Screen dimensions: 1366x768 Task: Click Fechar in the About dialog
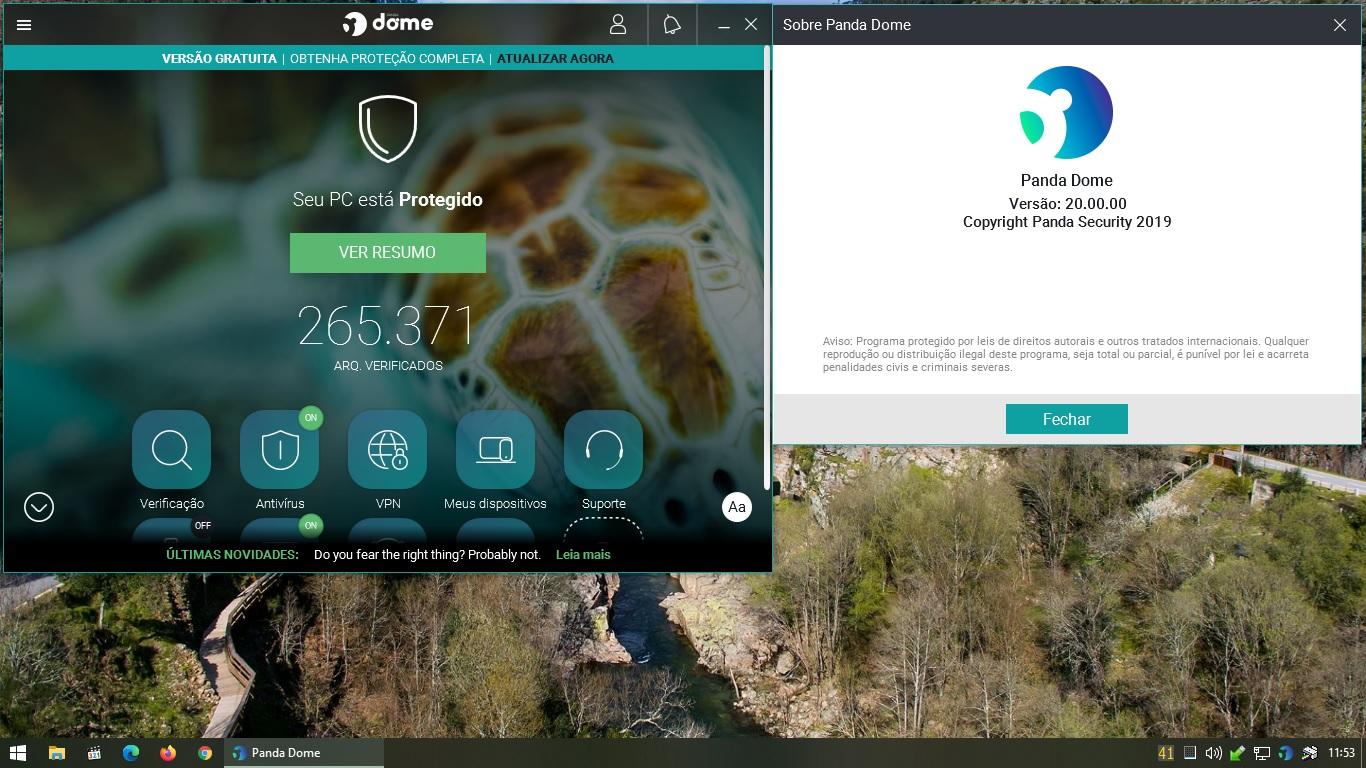(1066, 419)
